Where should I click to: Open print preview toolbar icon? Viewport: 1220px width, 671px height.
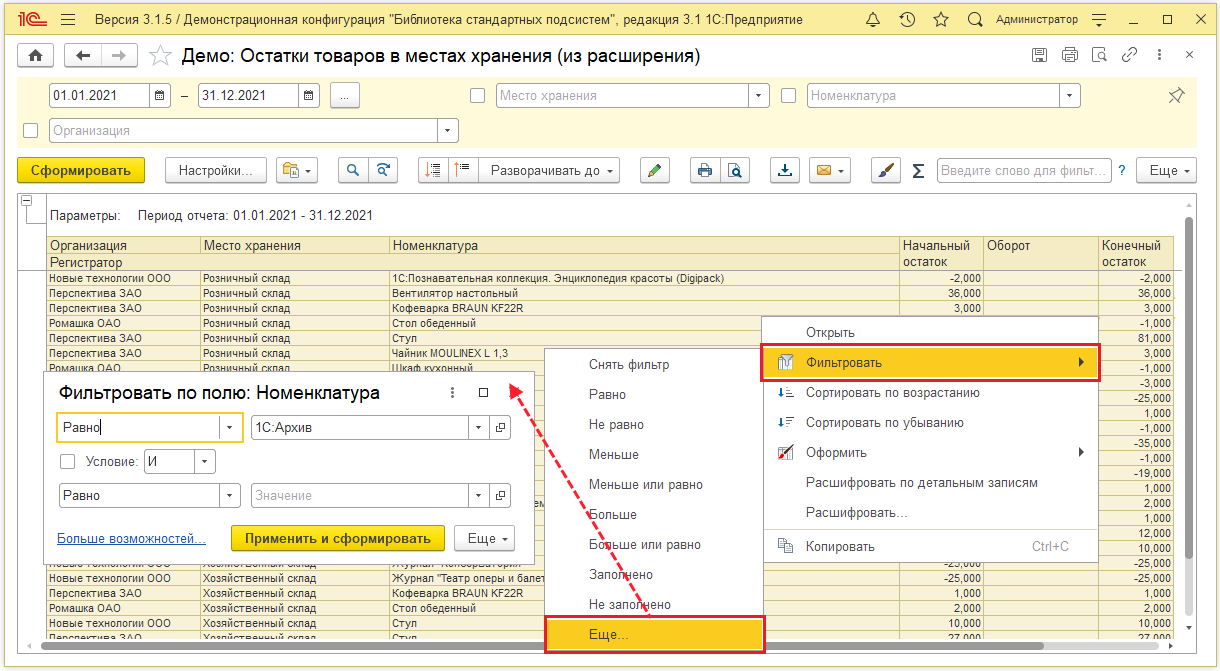(x=734, y=171)
